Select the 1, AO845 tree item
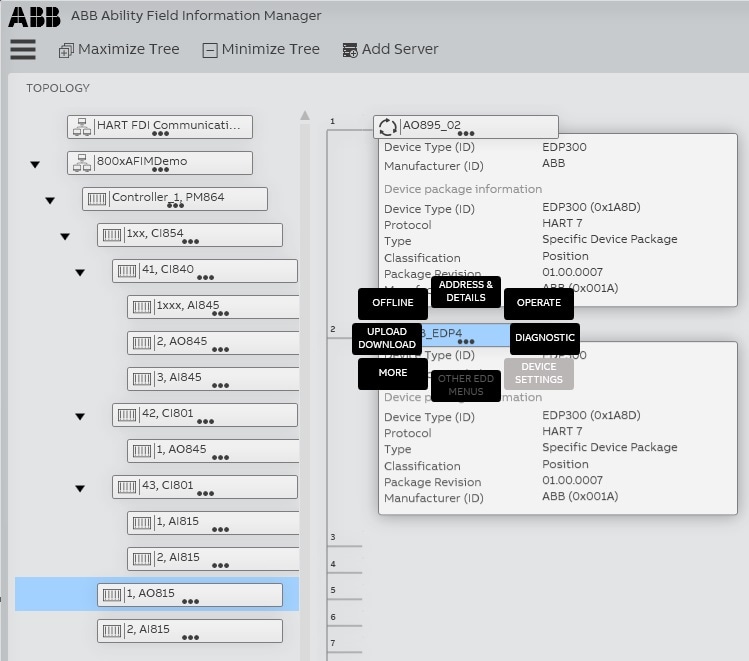This screenshot has width=749, height=661. pos(213,451)
